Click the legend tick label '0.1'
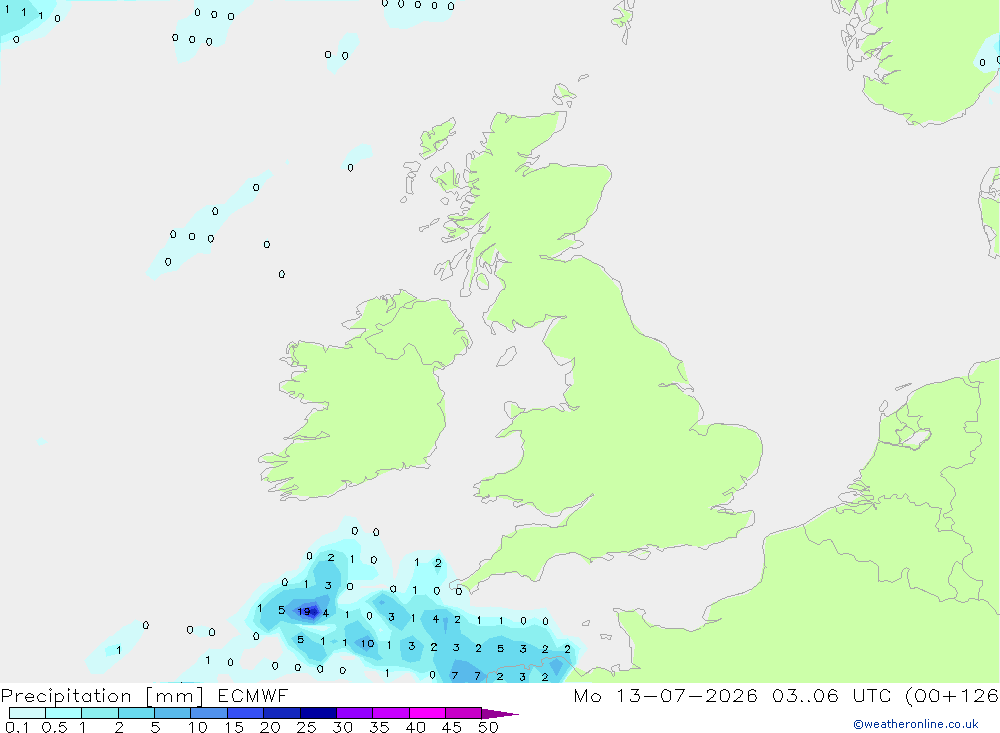 point(17,727)
